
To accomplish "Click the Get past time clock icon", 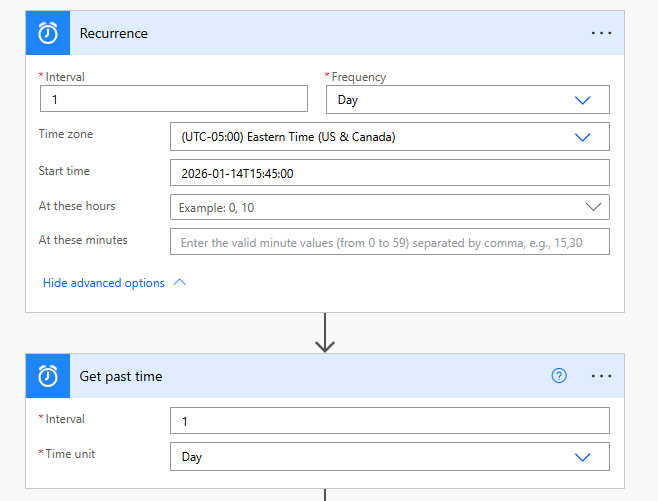I will (48, 376).
